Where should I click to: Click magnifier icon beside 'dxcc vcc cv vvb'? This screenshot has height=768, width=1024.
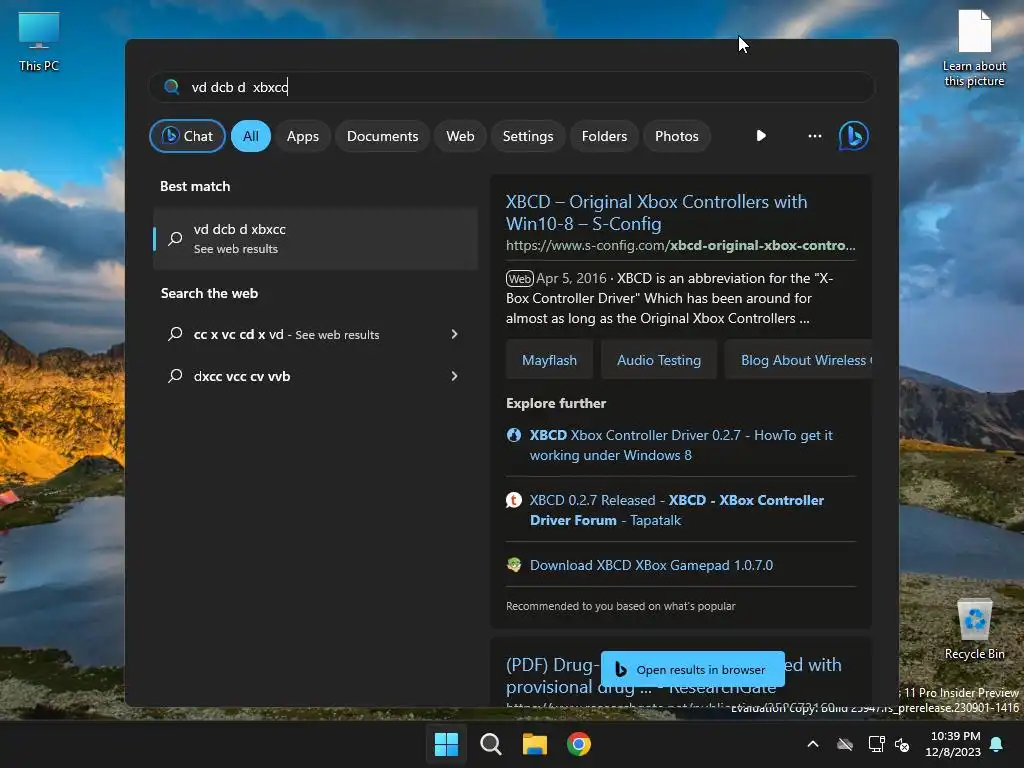click(175, 376)
